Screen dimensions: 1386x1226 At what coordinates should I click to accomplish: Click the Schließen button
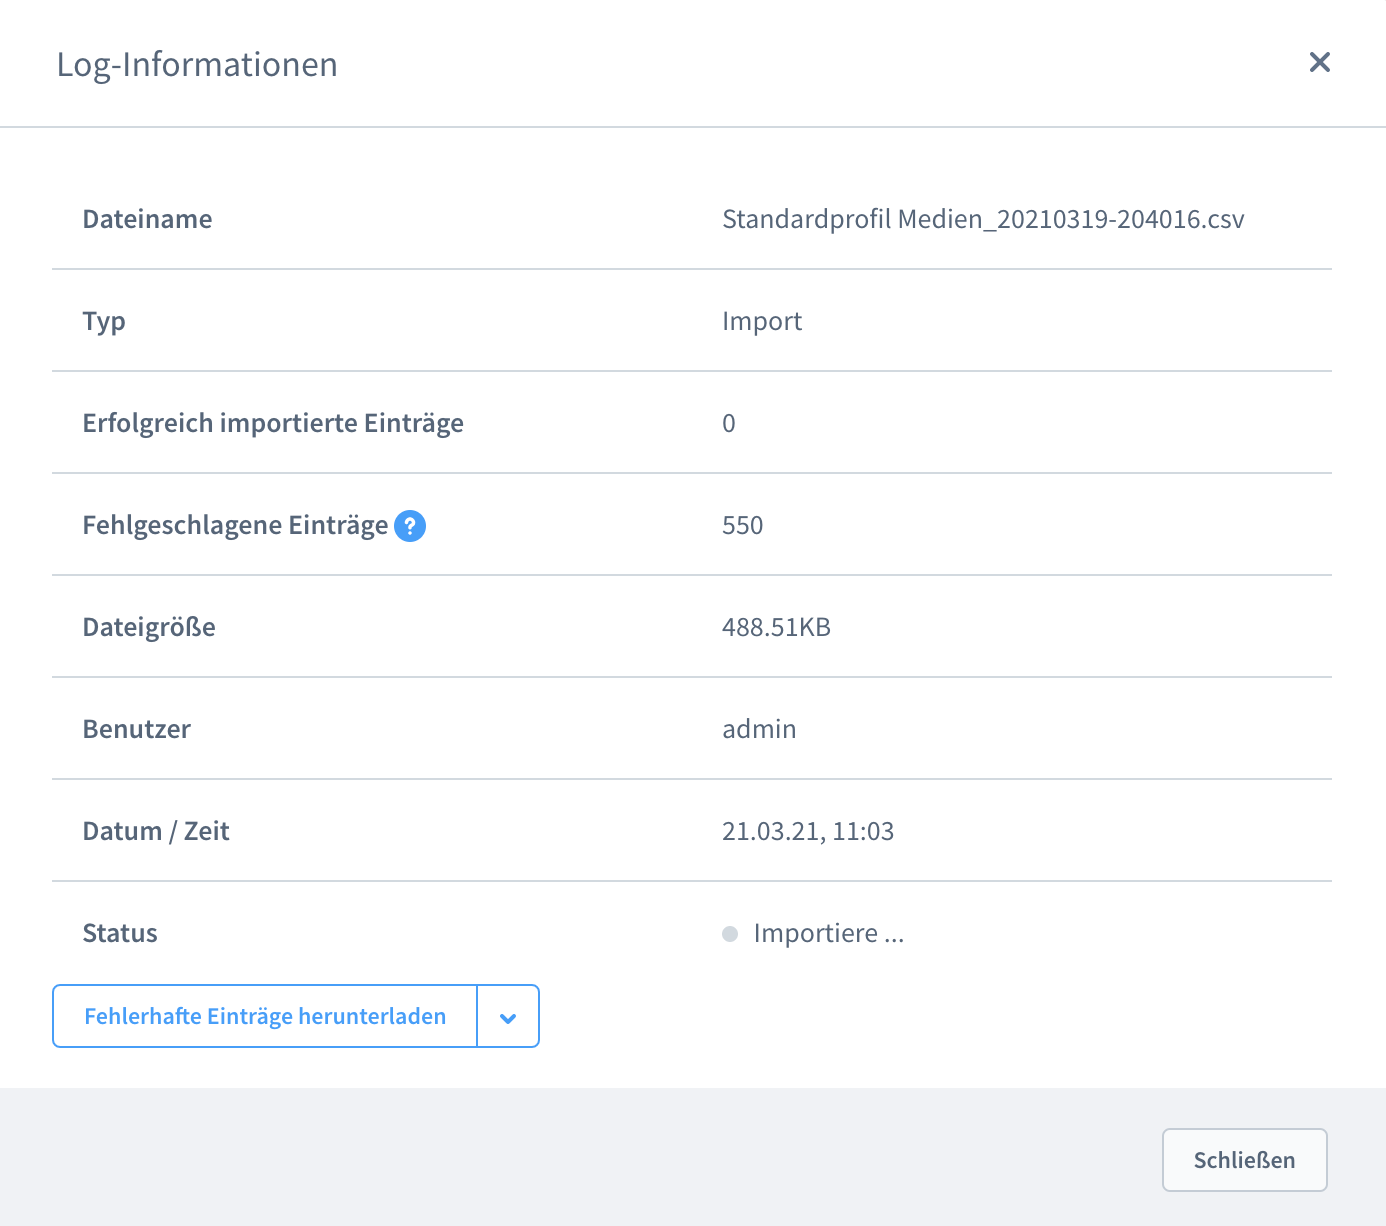coord(1244,1160)
